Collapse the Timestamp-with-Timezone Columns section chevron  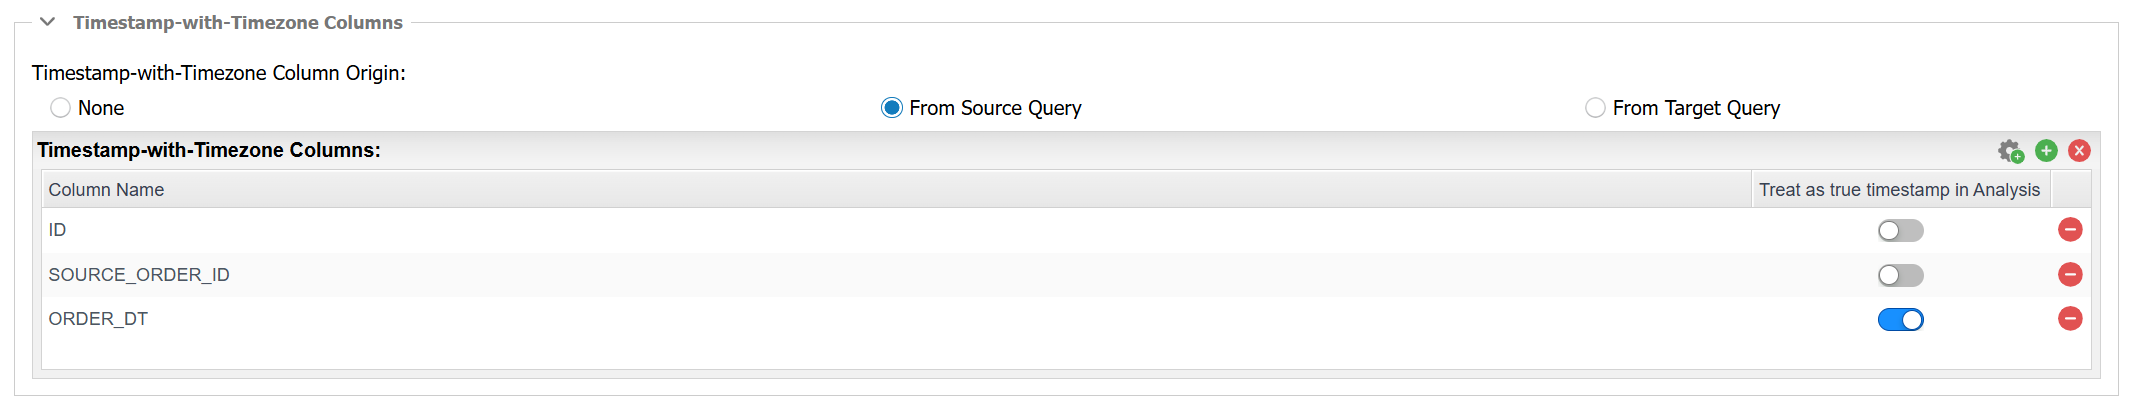(x=47, y=22)
